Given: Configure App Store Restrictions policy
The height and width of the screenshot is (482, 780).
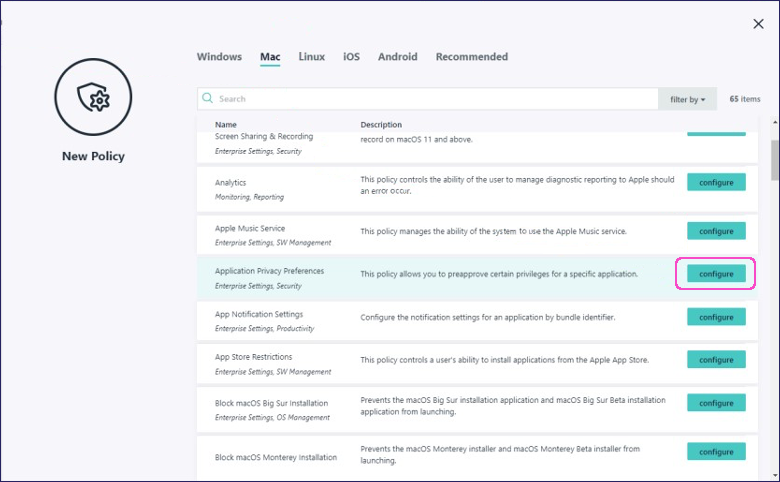Looking at the screenshot, I should click(x=716, y=360).
